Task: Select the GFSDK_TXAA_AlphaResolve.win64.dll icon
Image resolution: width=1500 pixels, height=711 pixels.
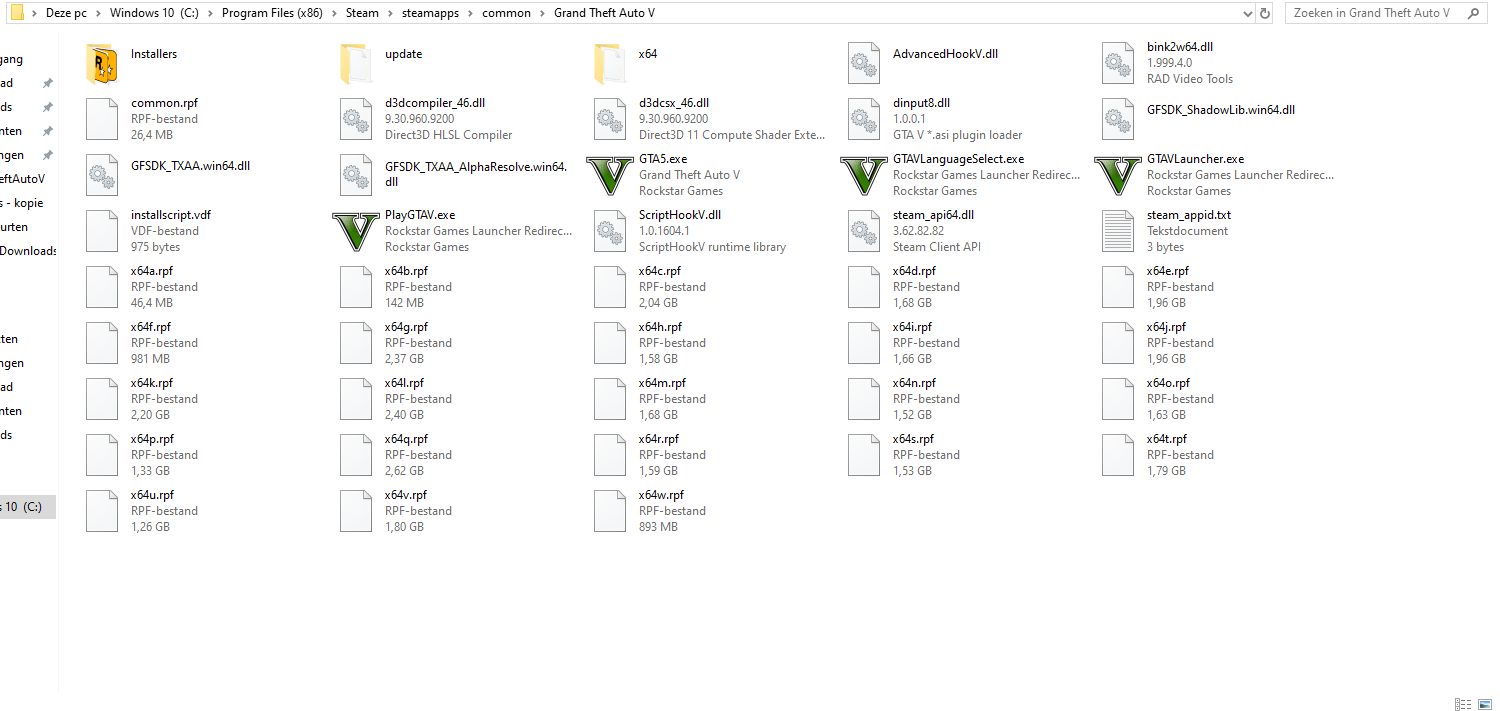Action: [x=356, y=175]
